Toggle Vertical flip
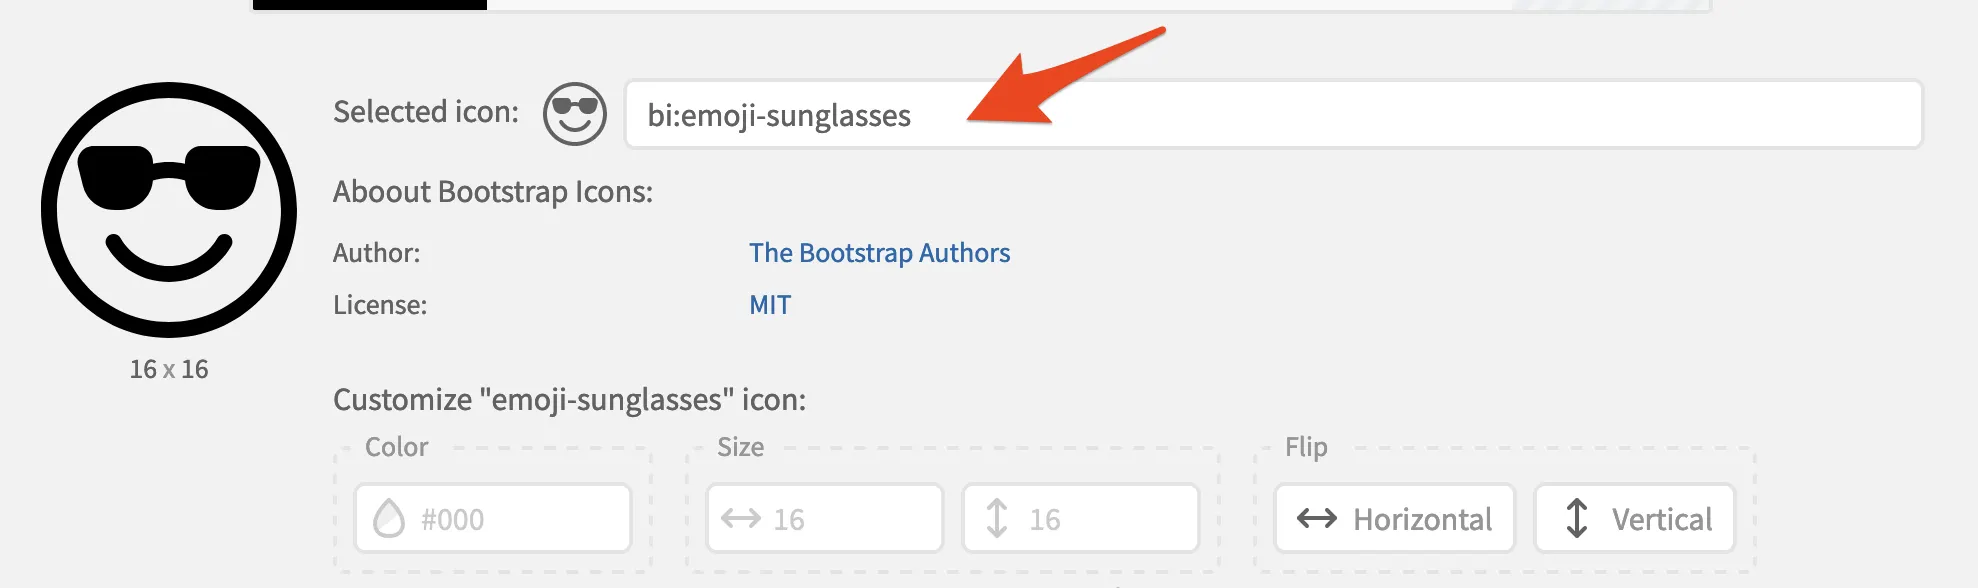This screenshot has height=588, width=1978. click(1634, 519)
